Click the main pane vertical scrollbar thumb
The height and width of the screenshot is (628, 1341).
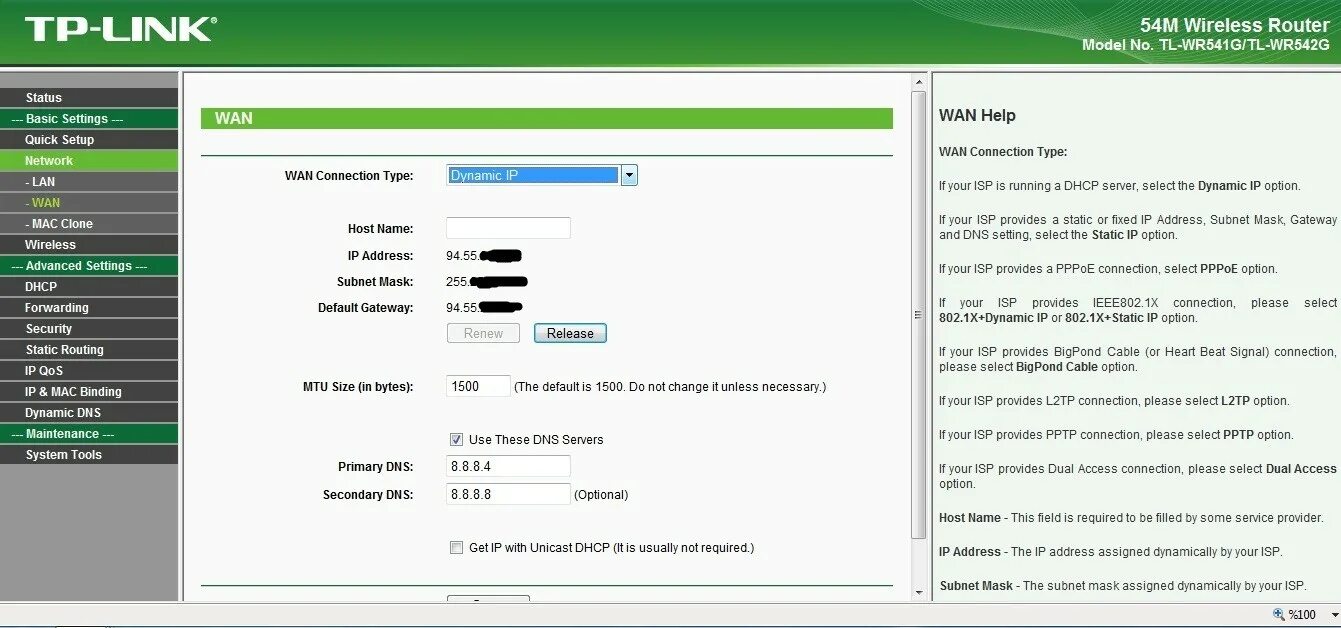click(x=919, y=314)
